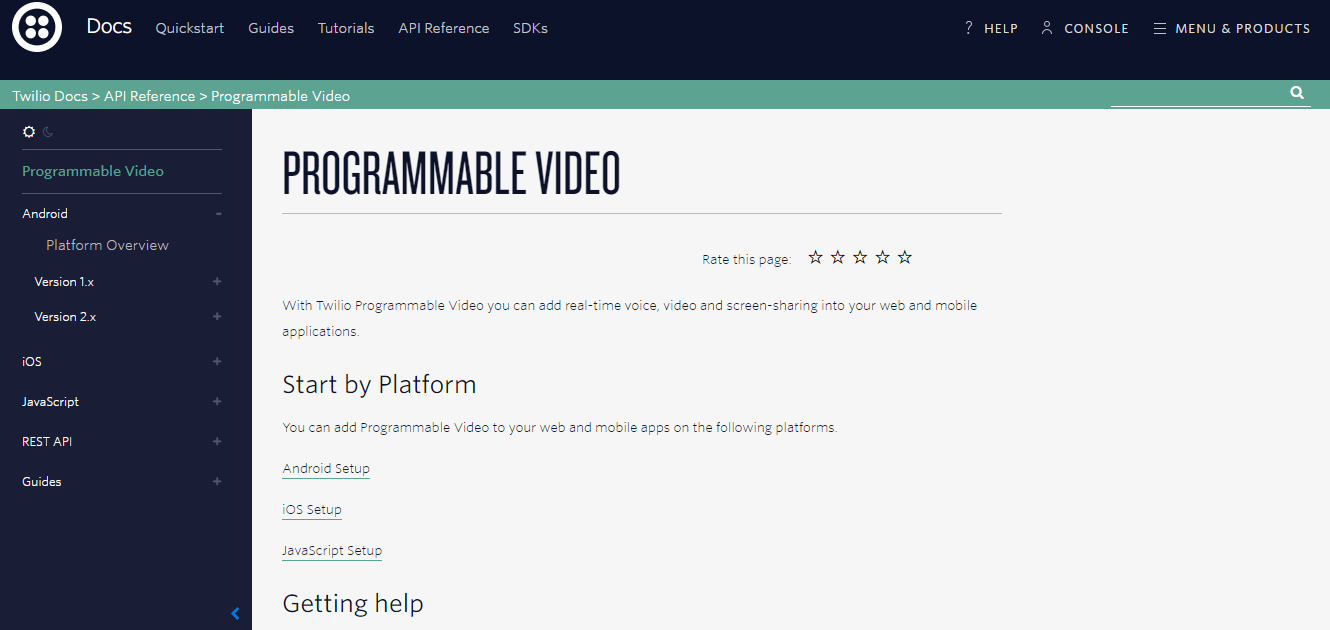
Task: Click the PROGRAMMABLE VIDEO page title
Action: click(452, 173)
